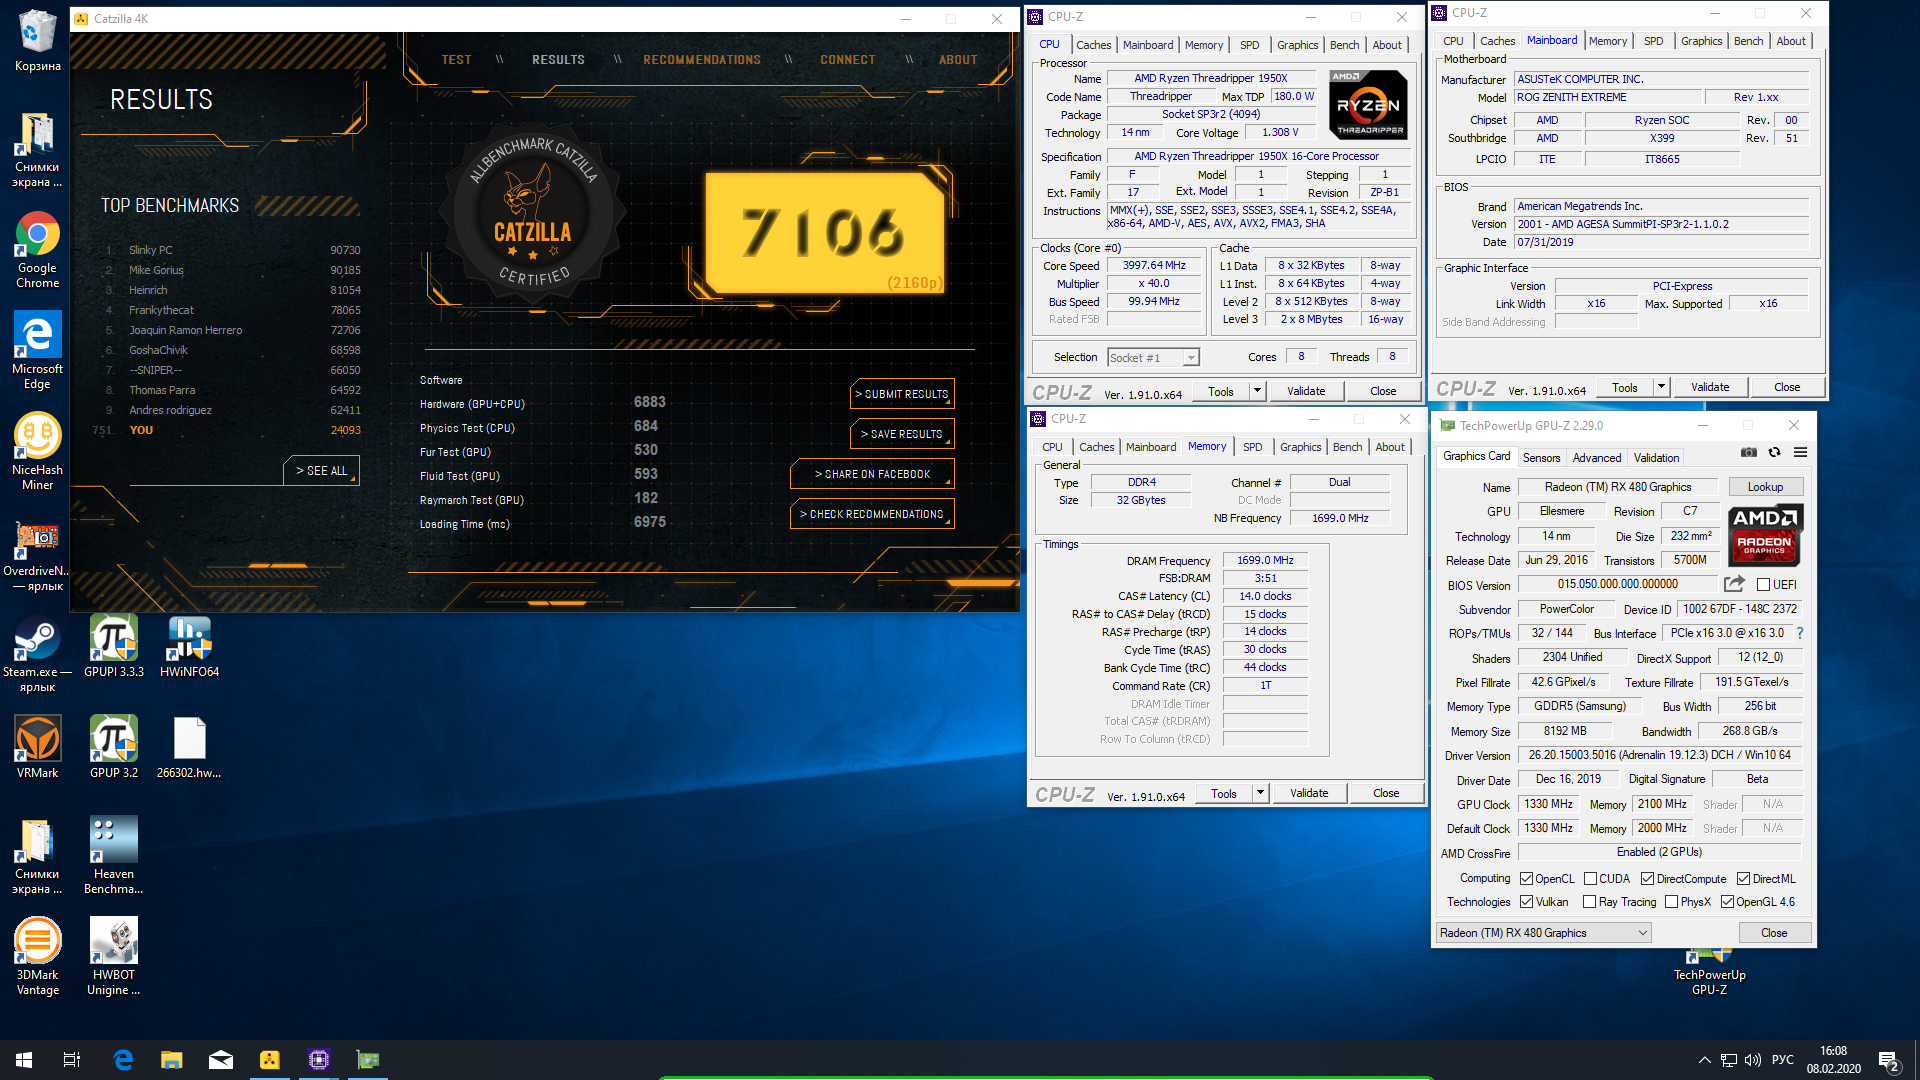Launch 3DMark Vantage desktop icon

pyautogui.click(x=37, y=956)
